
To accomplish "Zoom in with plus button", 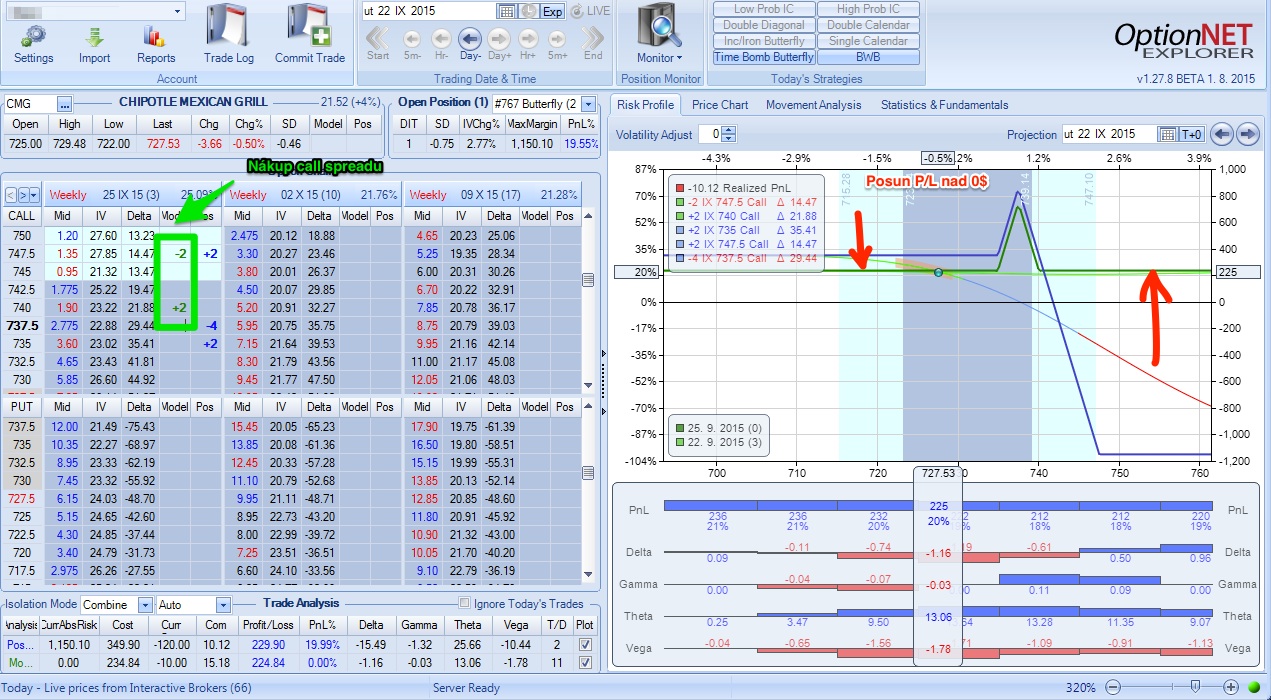I will (x=1231, y=688).
